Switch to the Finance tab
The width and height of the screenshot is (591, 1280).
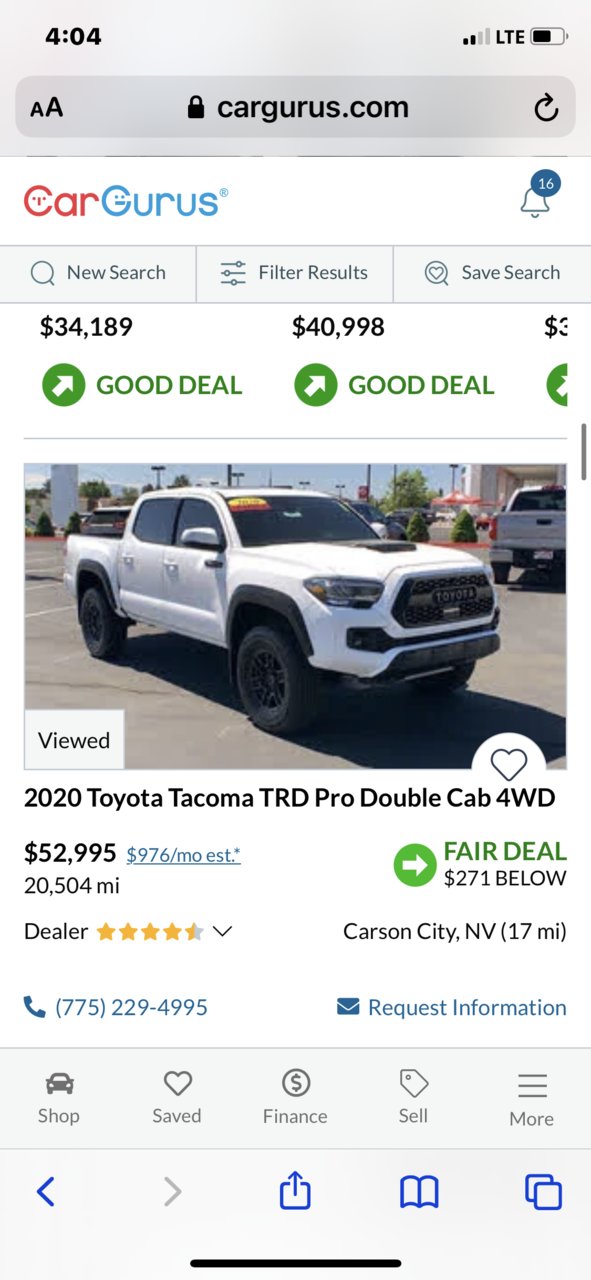(295, 1098)
